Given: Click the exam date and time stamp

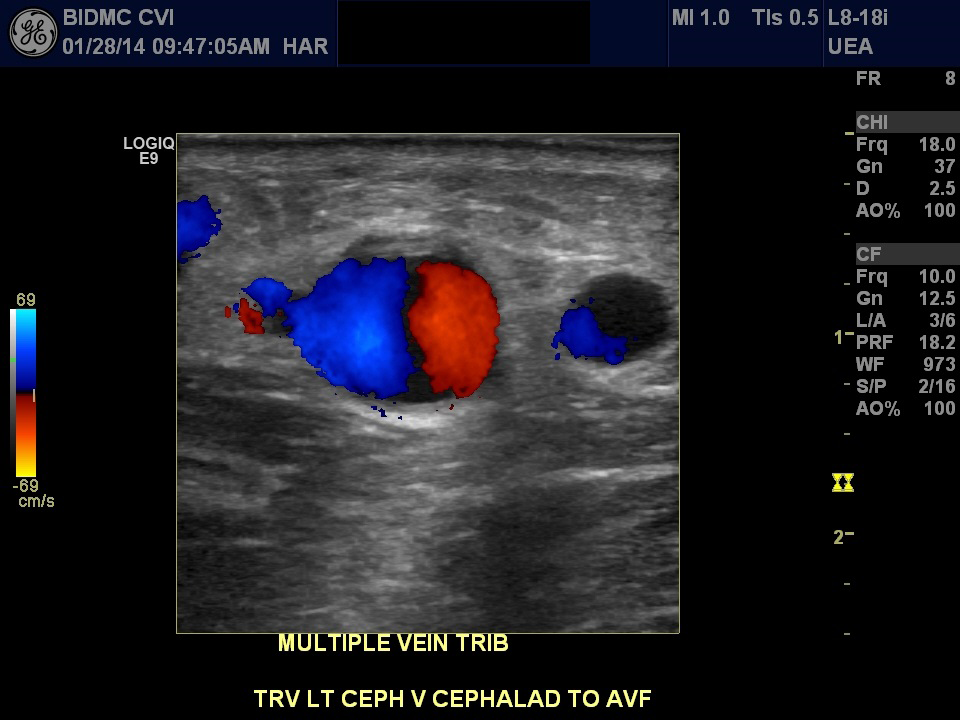Looking at the screenshot, I should point(165,46).
